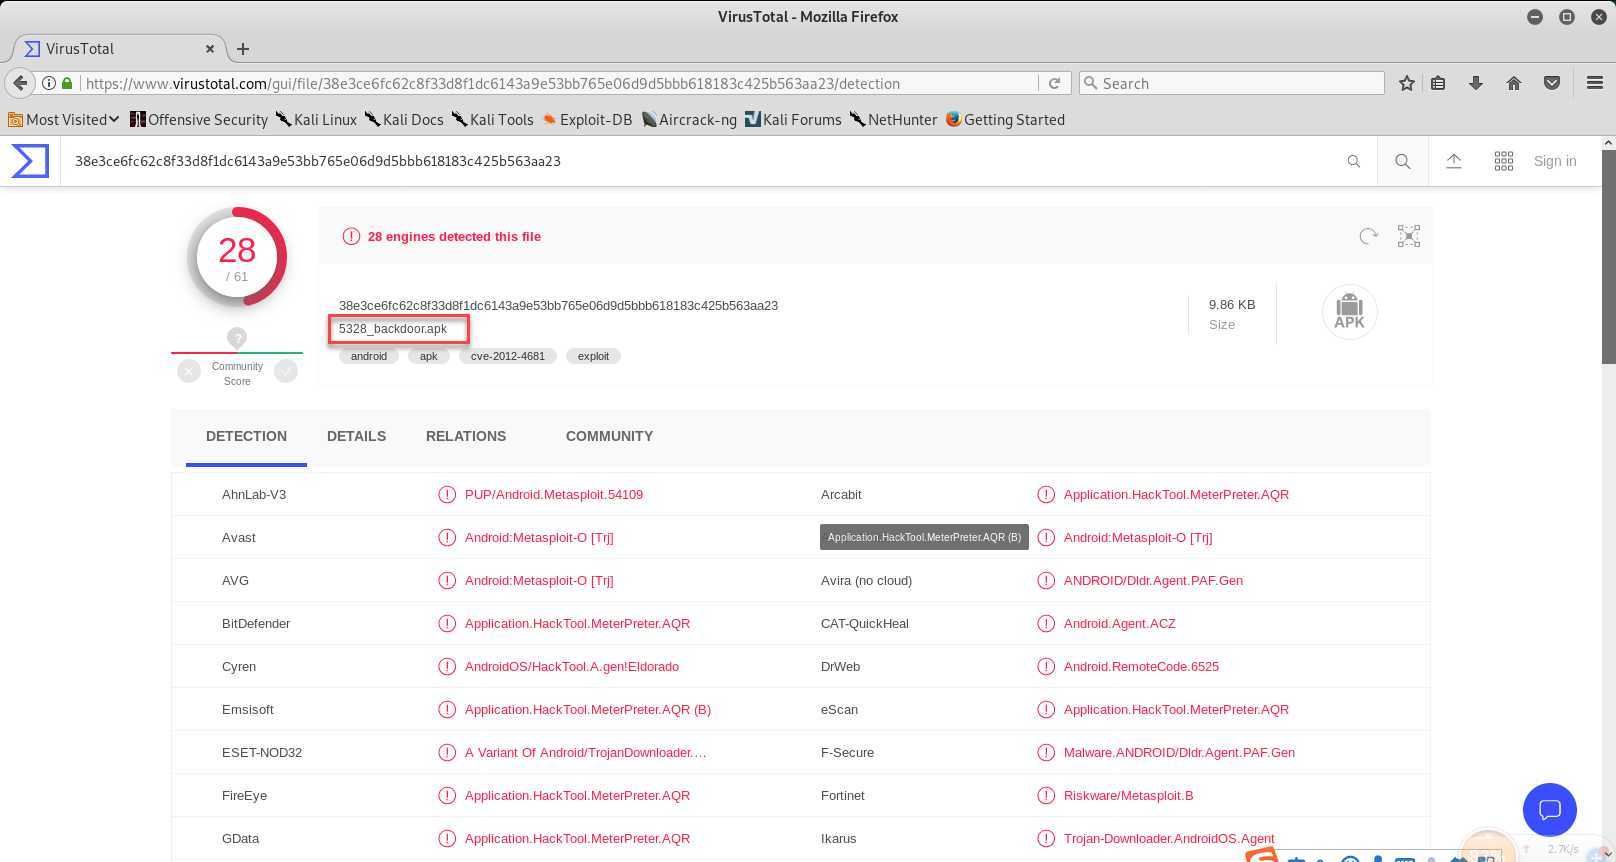Screen dimensions: 1616x862
Task: Click the search magnifier icon in VirusTotal header
Action: pyautogui.click(x=1403, y=161)
